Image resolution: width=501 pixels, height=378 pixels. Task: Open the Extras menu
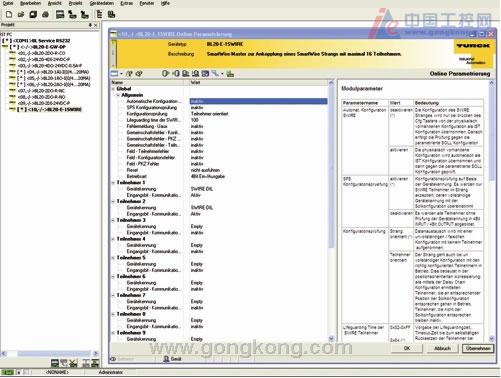pyautogui.click(x=126, y=3)
